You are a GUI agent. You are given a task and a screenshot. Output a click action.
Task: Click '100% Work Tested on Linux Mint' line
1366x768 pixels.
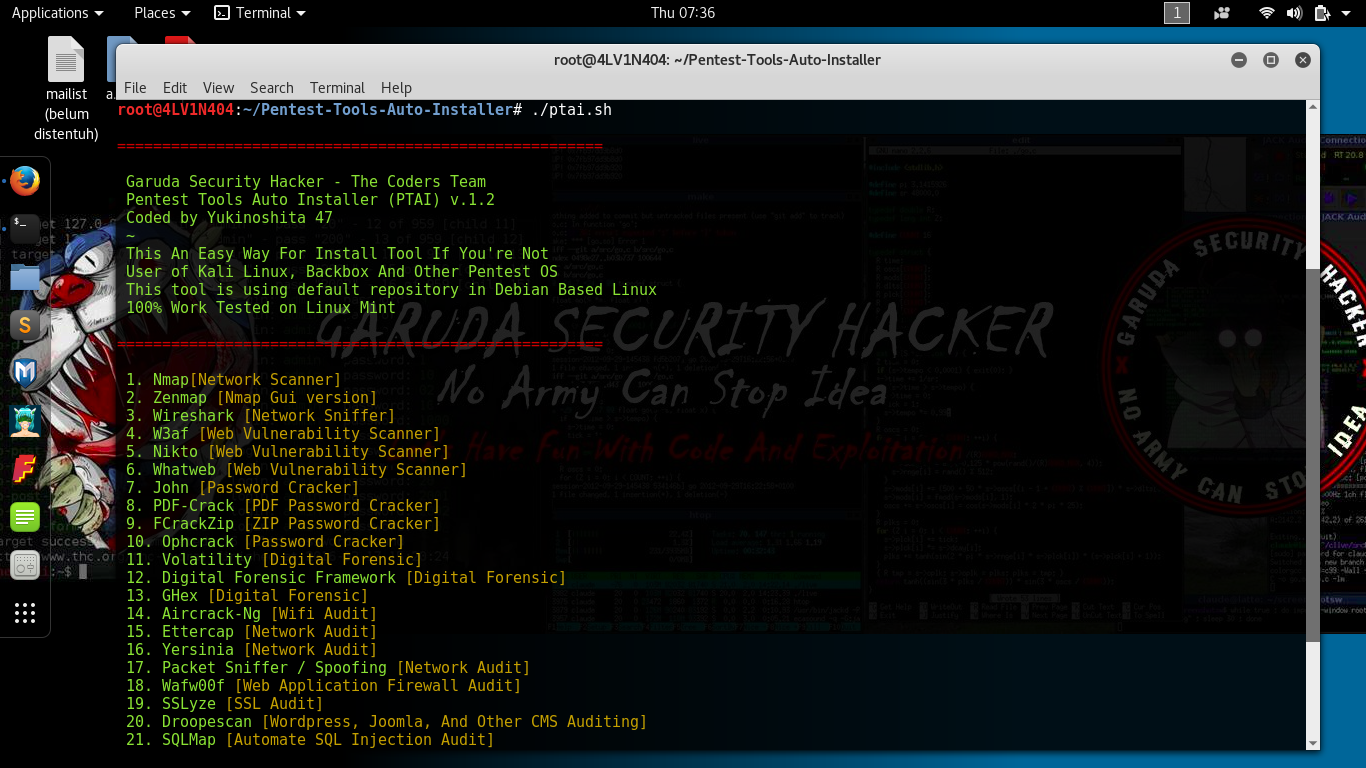tap(261, 308)
